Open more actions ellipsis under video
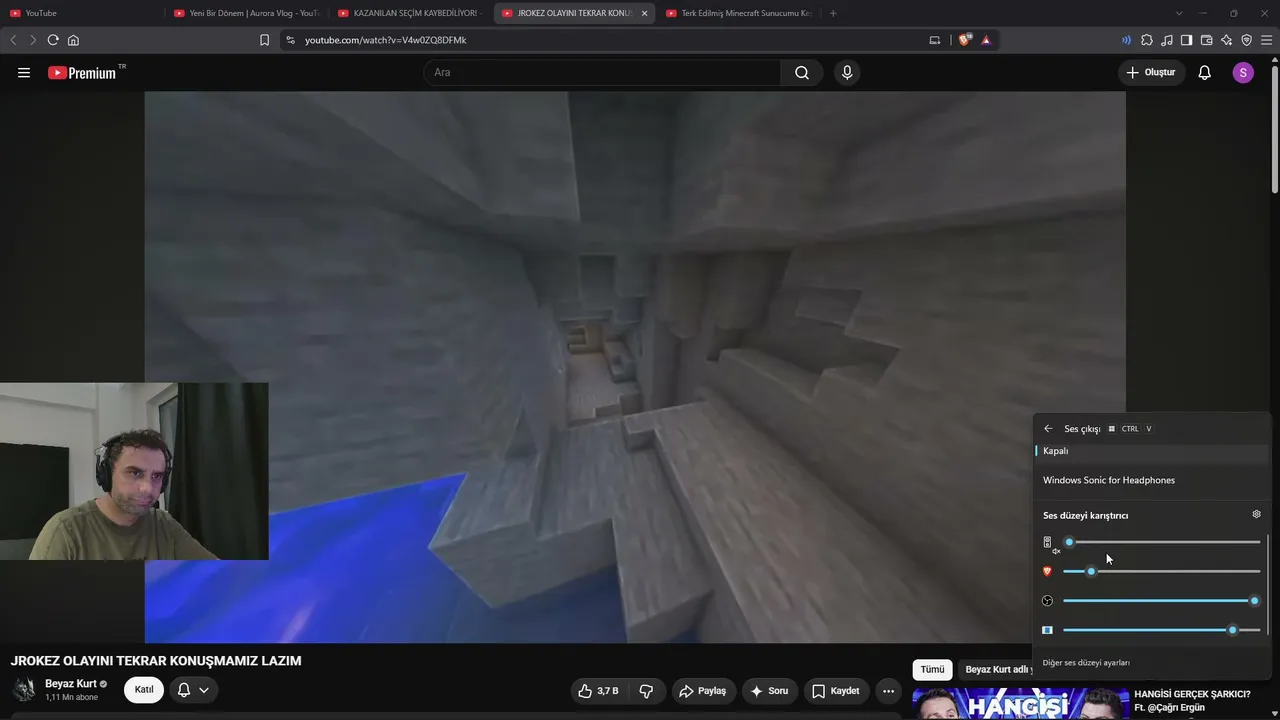The image size is (1280, 720). click(x=888, y=691)
